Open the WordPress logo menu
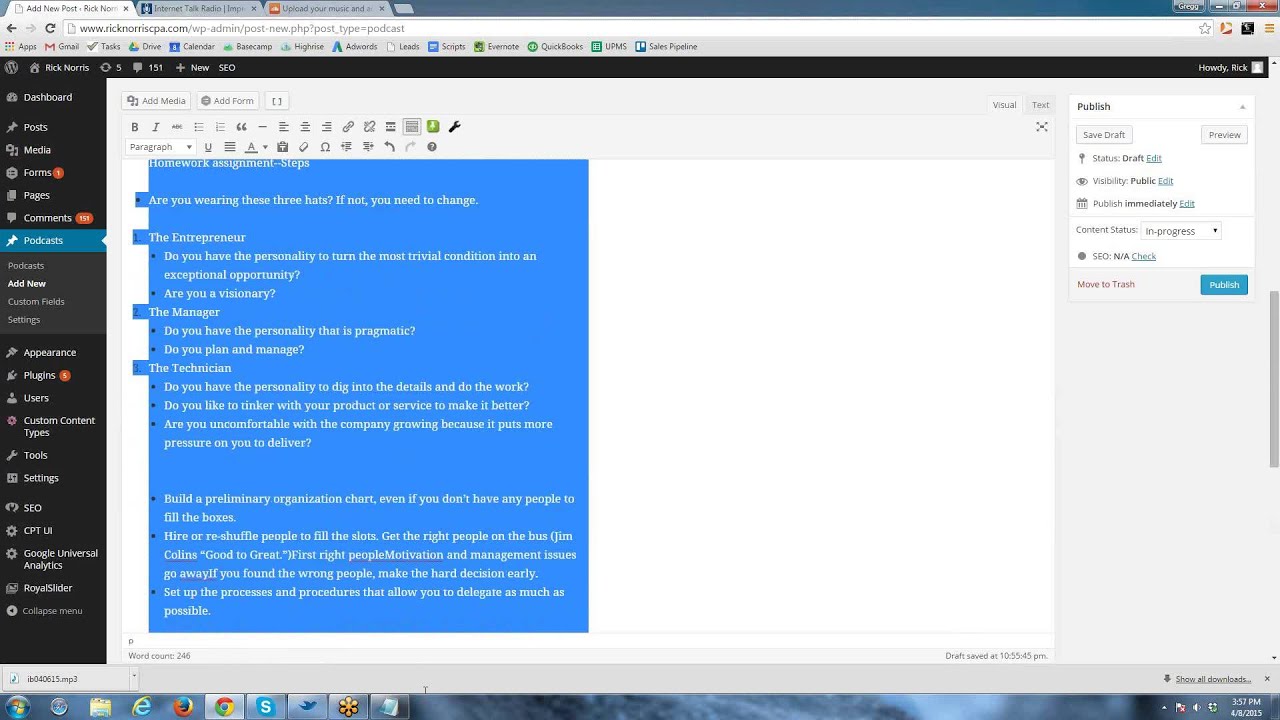1280x720 pixels. [x=11, y=67]
